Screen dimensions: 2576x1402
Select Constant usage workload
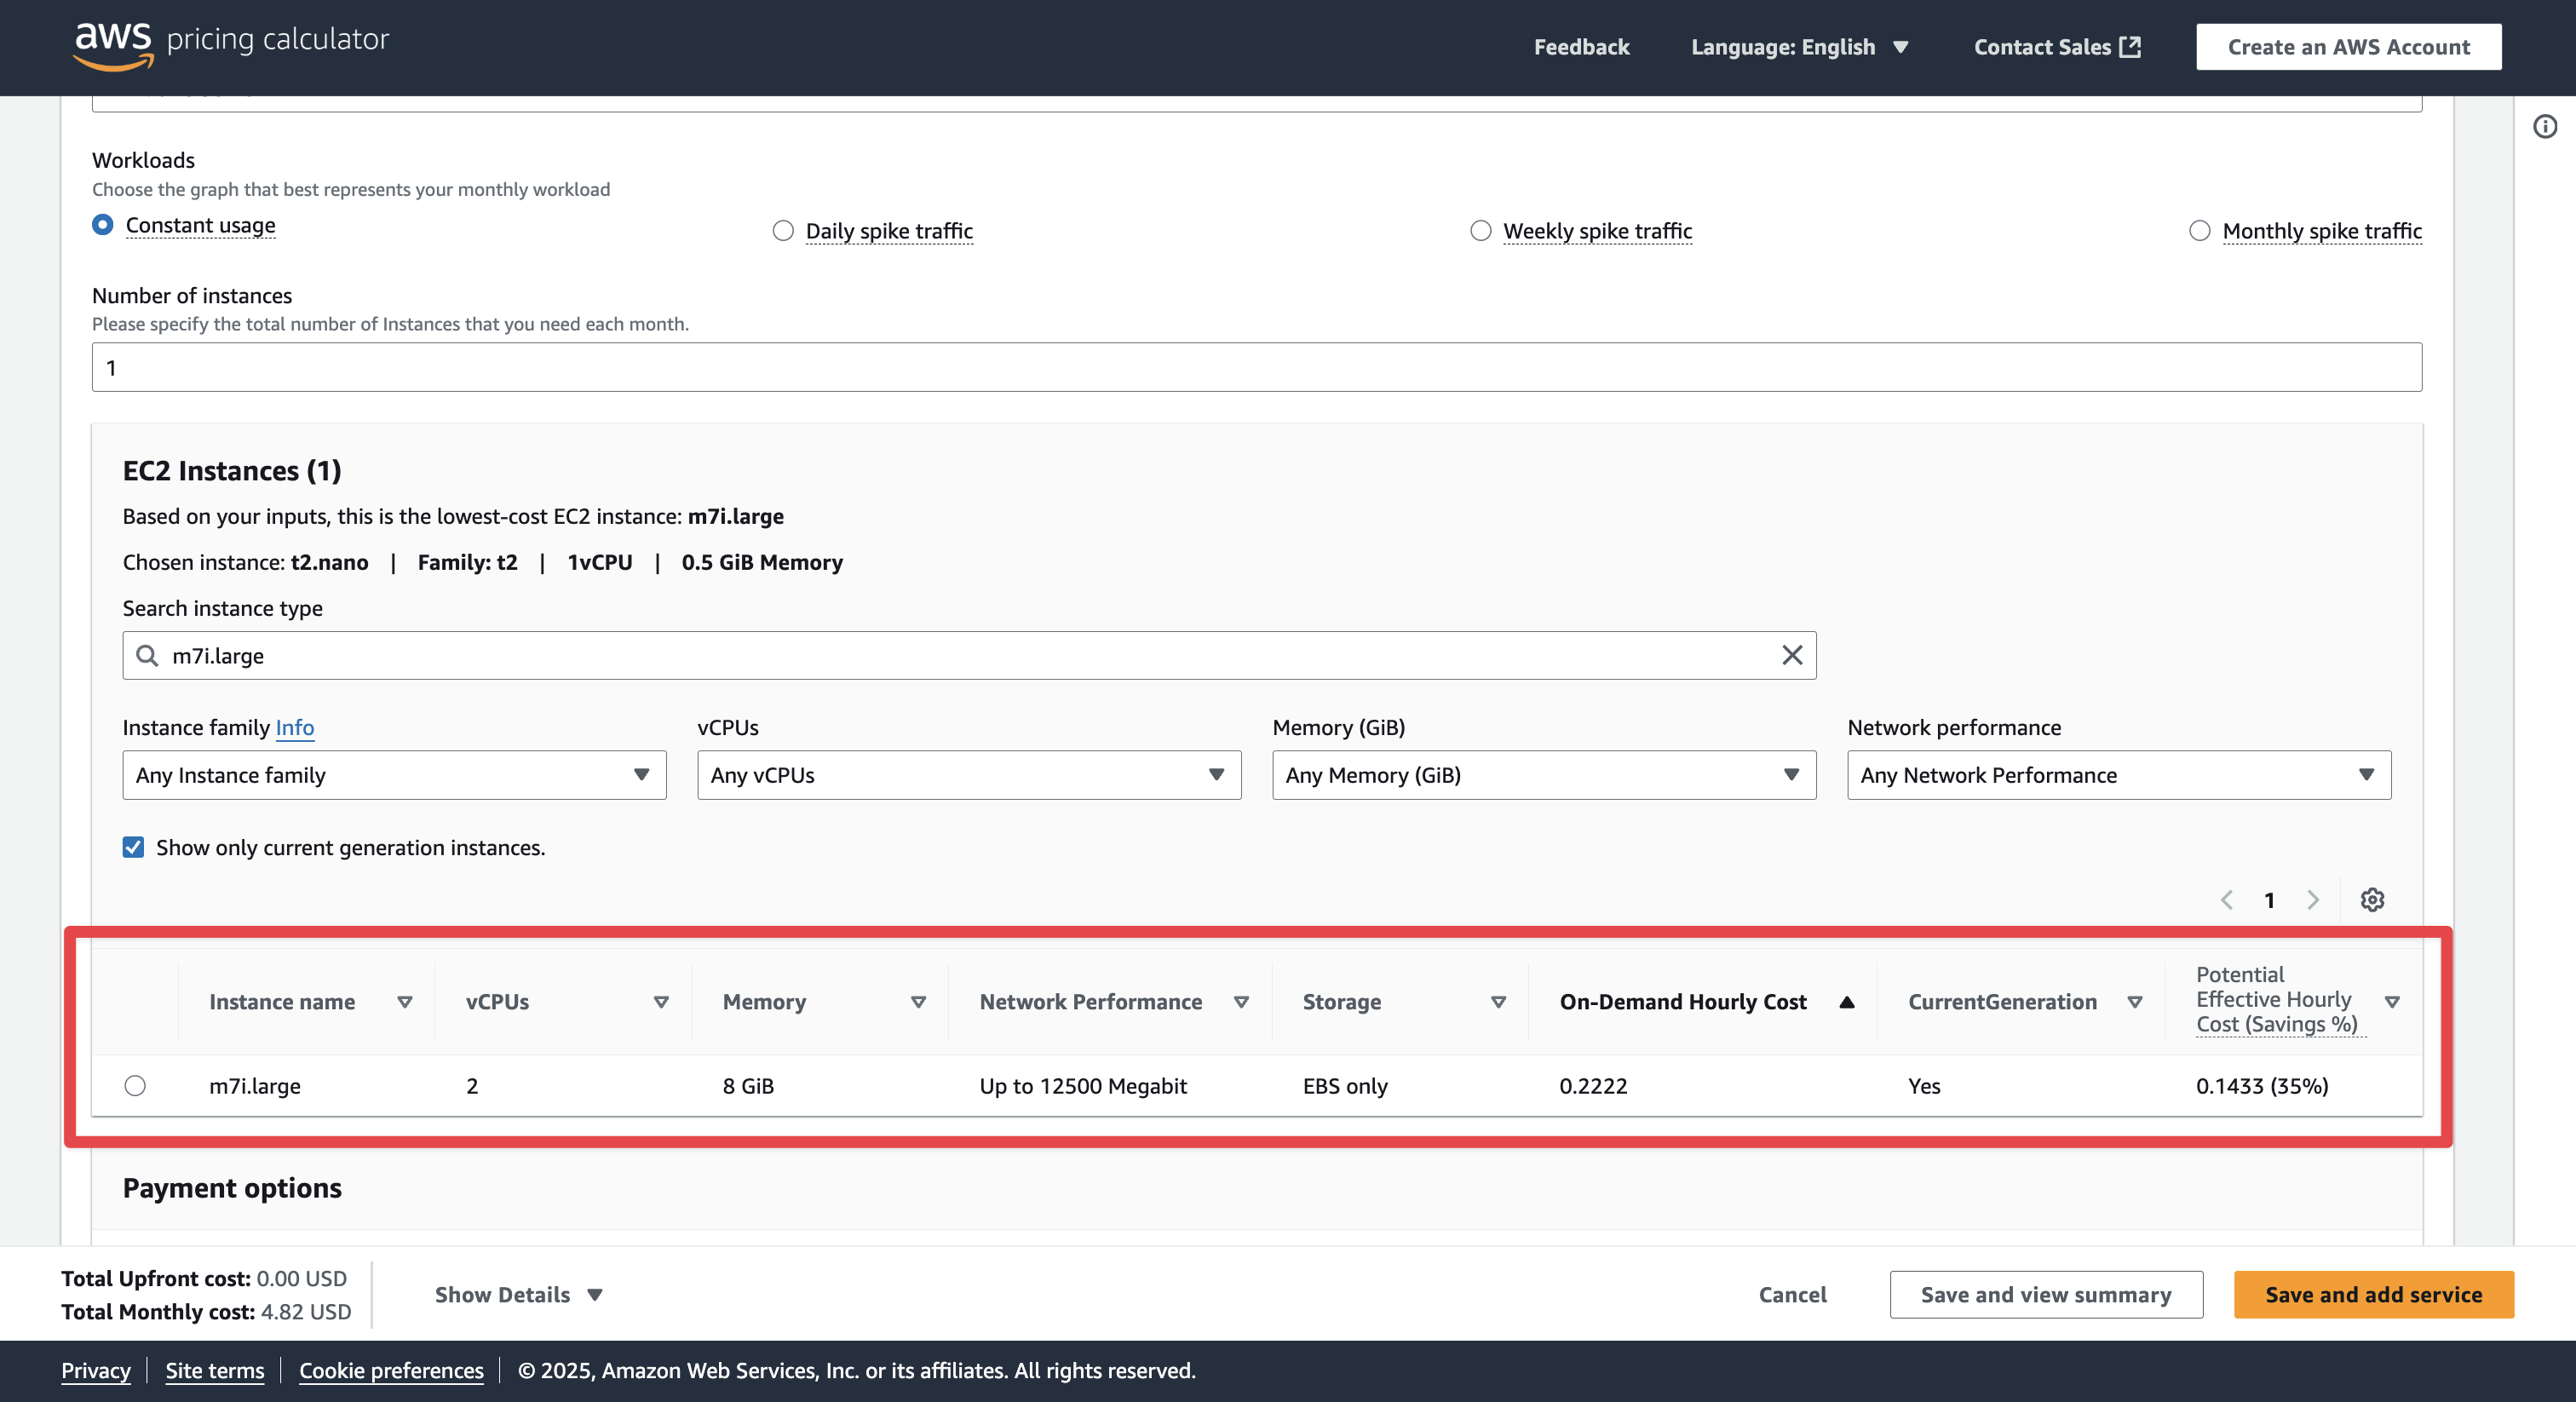pos(103,224)
